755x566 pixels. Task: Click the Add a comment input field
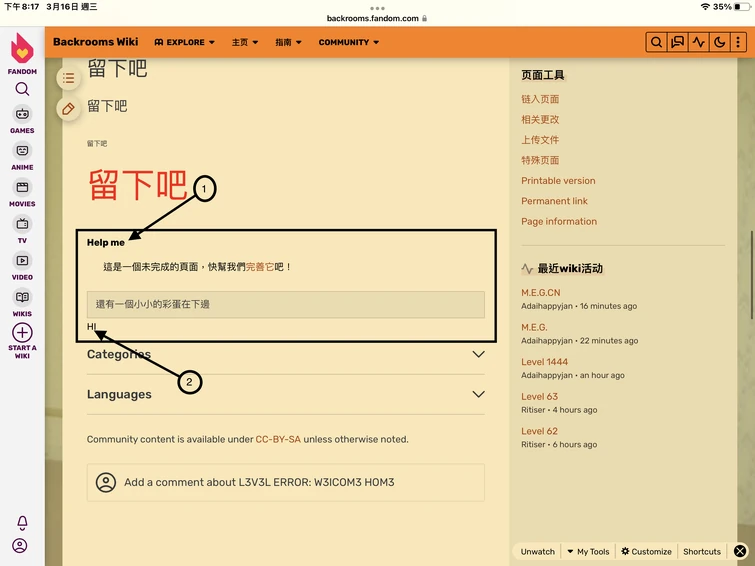pyautogui.click(x=286, y=482)
